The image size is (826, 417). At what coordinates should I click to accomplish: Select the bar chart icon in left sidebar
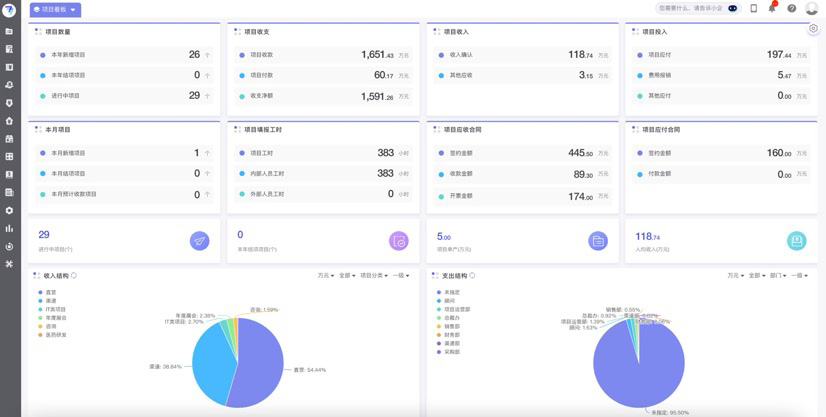[x=9, y=229]
